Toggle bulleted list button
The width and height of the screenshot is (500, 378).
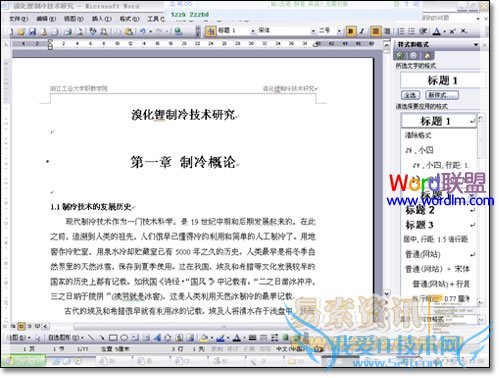click(x=412, y=31)
